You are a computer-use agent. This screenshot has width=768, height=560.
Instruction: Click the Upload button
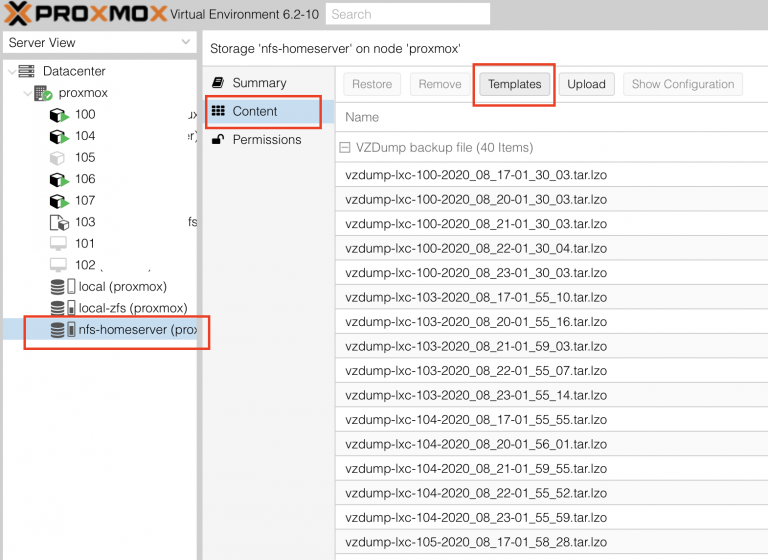click(587, 85)
